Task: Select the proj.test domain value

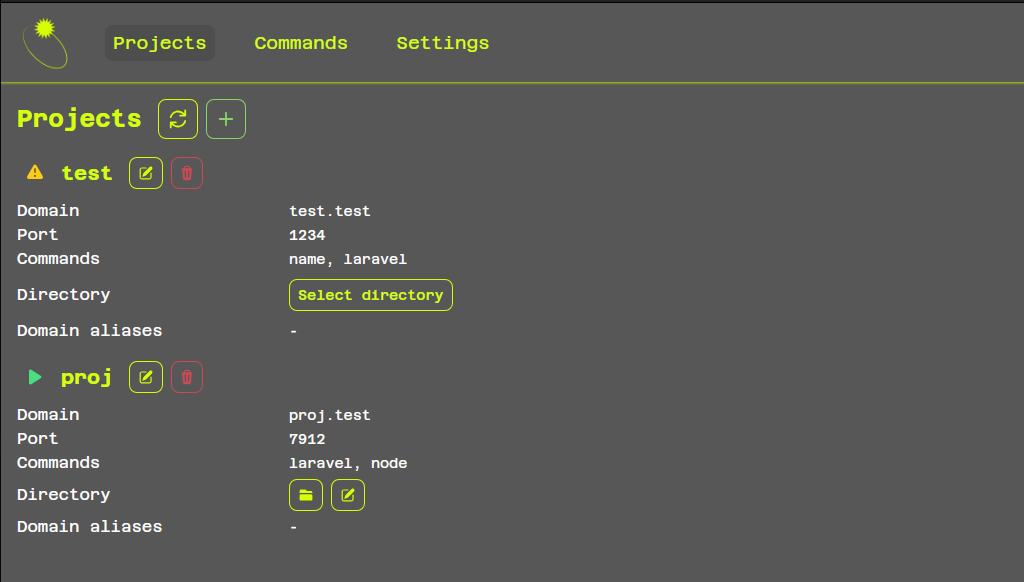Action: 330,415
